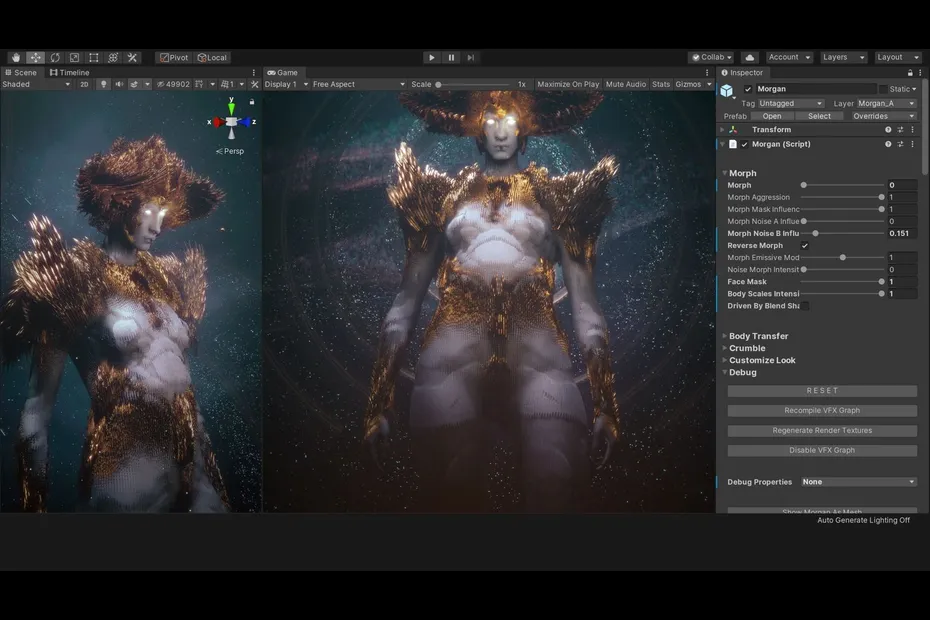Viewport: 930px width, 620px height.
Task: Switch to the Game tab
Action: point(282,72)
